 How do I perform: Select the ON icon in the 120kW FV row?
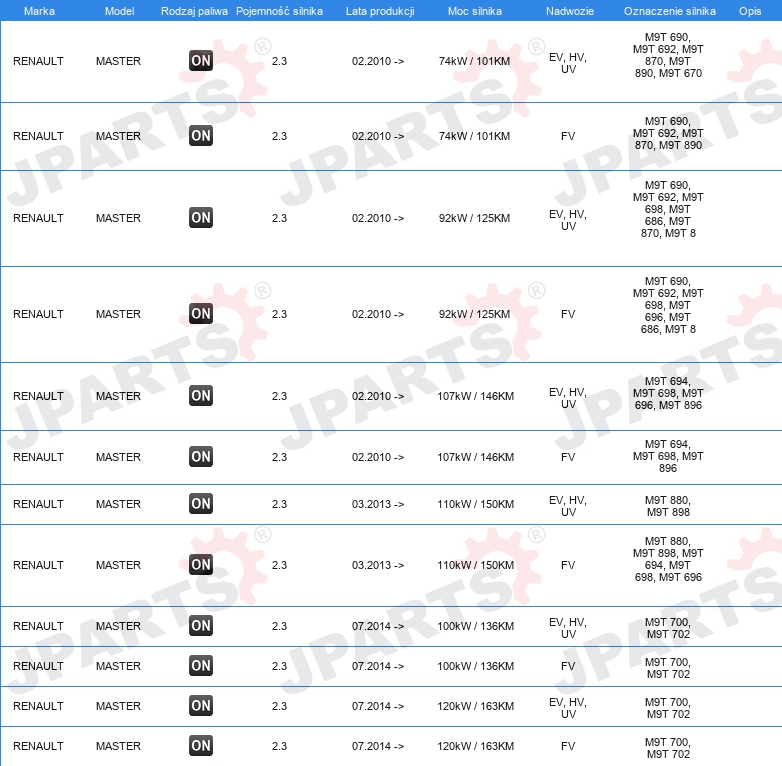[201, 746]
